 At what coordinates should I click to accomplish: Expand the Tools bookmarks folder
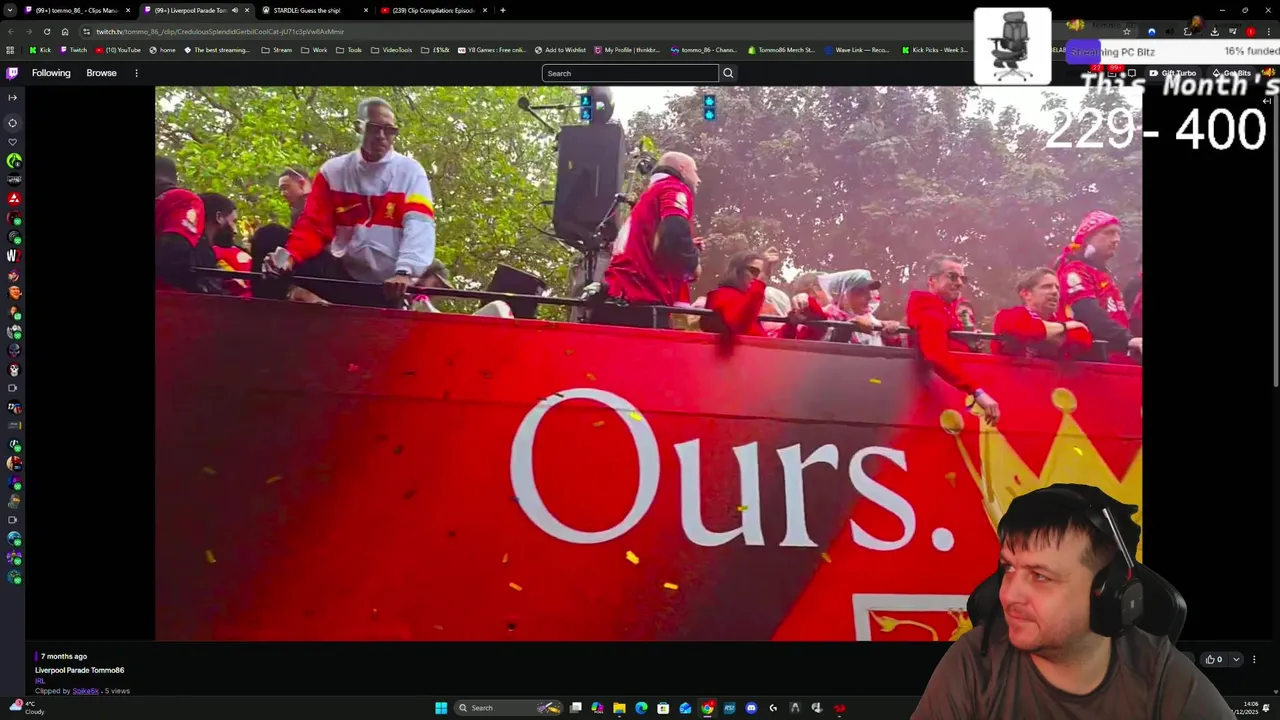[x=349, y=50]
